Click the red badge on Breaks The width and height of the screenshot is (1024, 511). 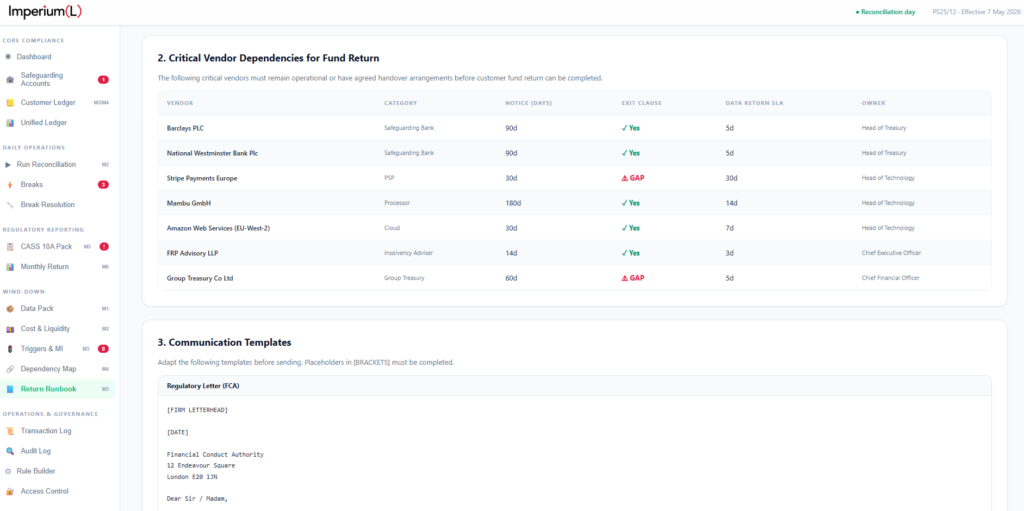103,185
